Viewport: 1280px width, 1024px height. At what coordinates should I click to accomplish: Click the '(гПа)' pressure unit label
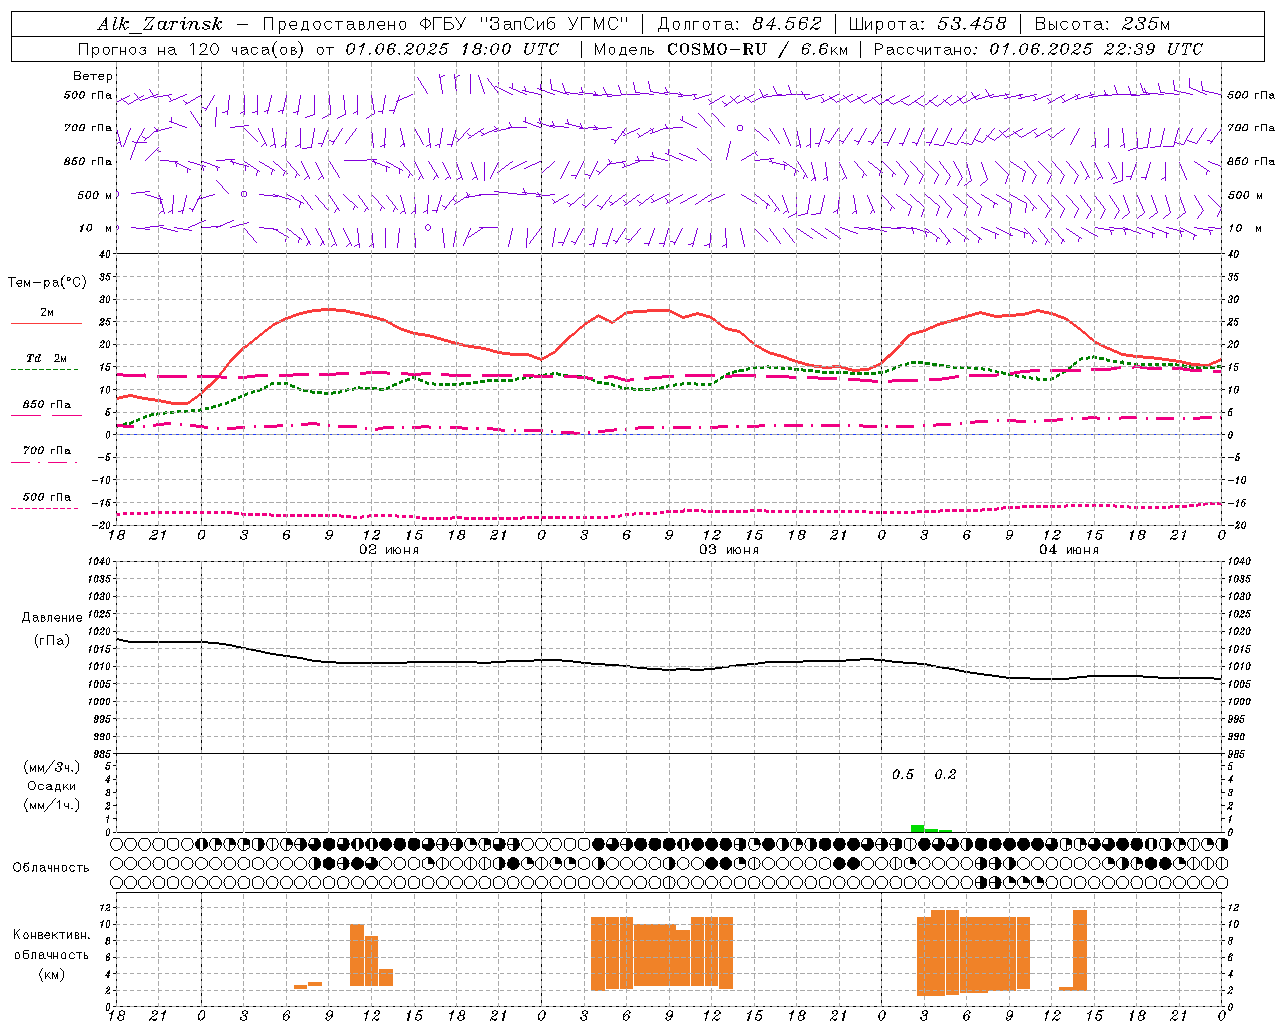click(x=52, y=641)
